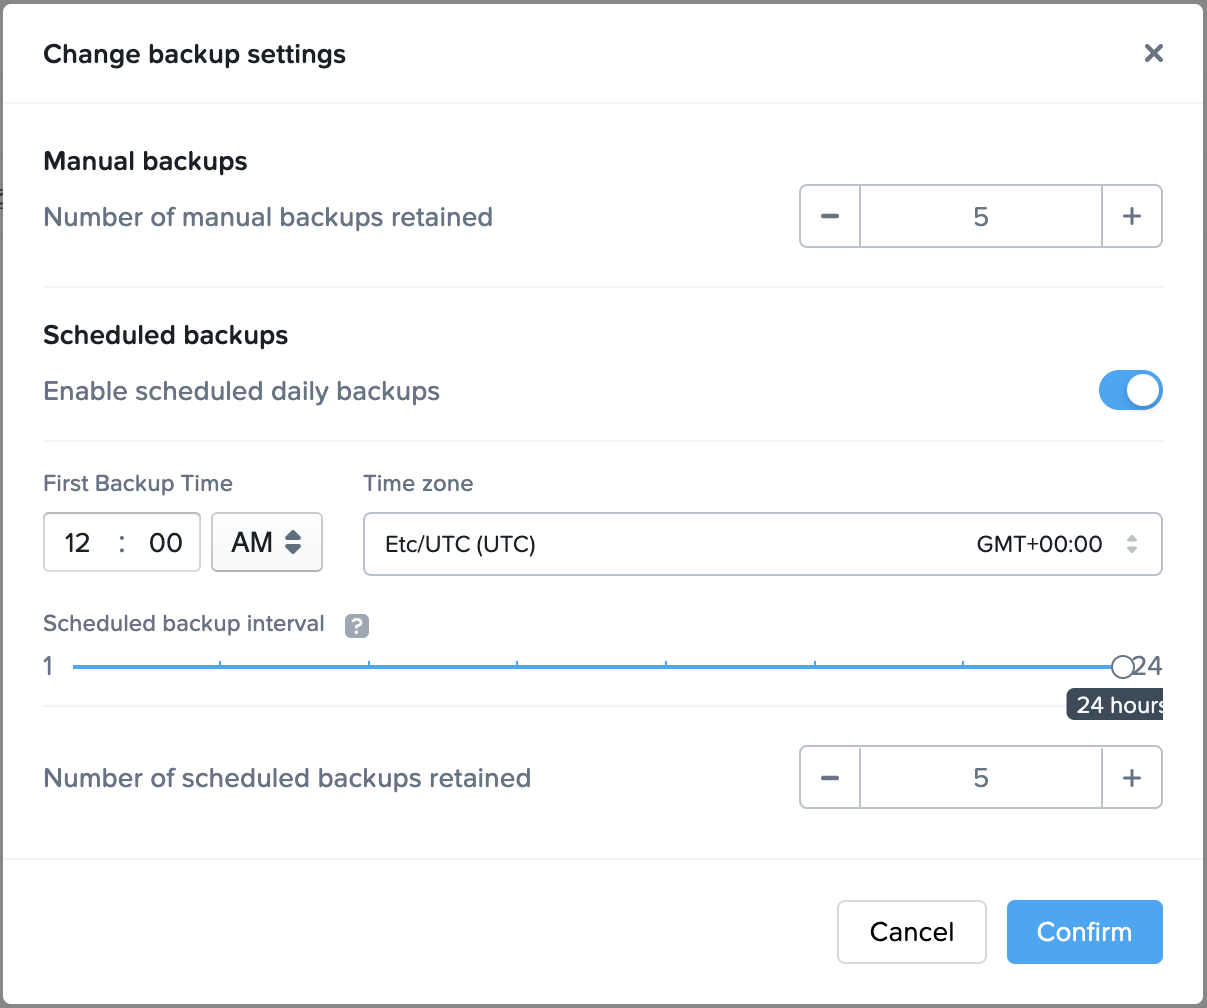Click the up-down arrows on AM selector
Image resolution: width=1207 pixels, height=1008 pixels.
(293, 542)
